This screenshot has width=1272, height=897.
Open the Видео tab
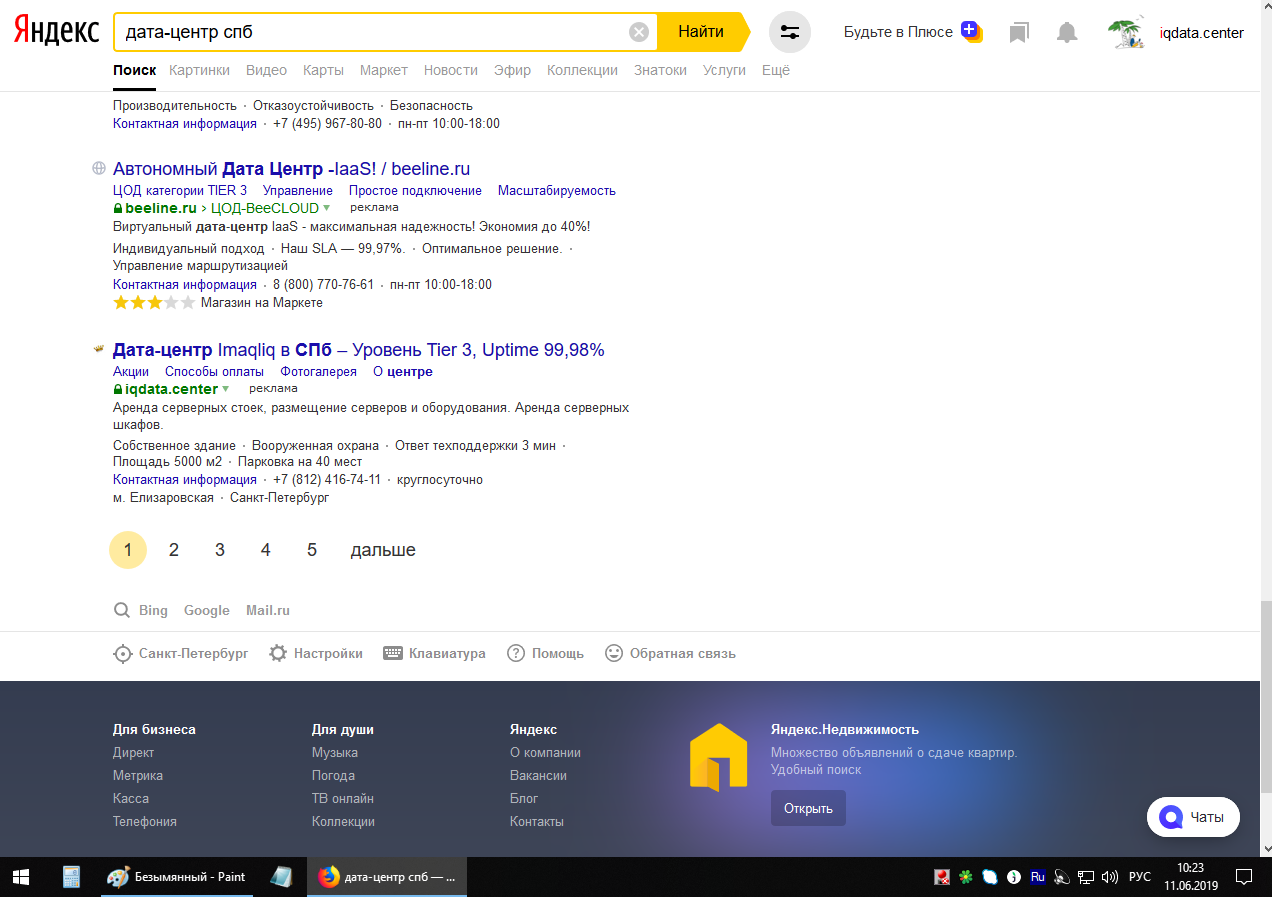coord(266,70)
